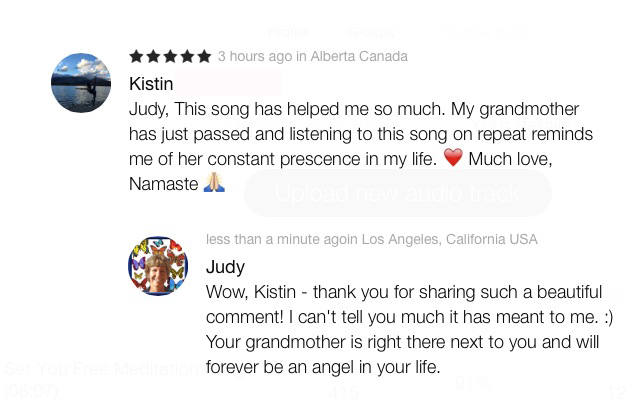Switch to the faded Profile tab
The width and height of the screenshot is (628, 400).
coord(288,33)
